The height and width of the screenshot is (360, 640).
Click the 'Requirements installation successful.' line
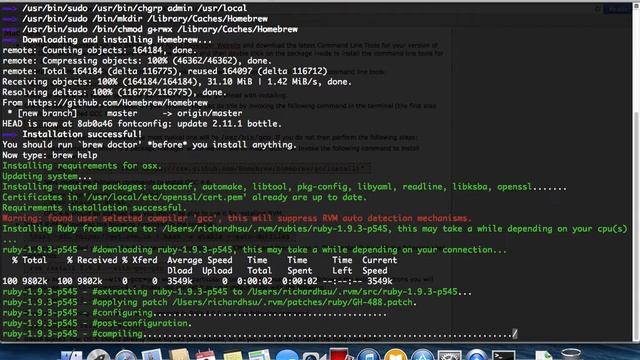tap(94, 208)
